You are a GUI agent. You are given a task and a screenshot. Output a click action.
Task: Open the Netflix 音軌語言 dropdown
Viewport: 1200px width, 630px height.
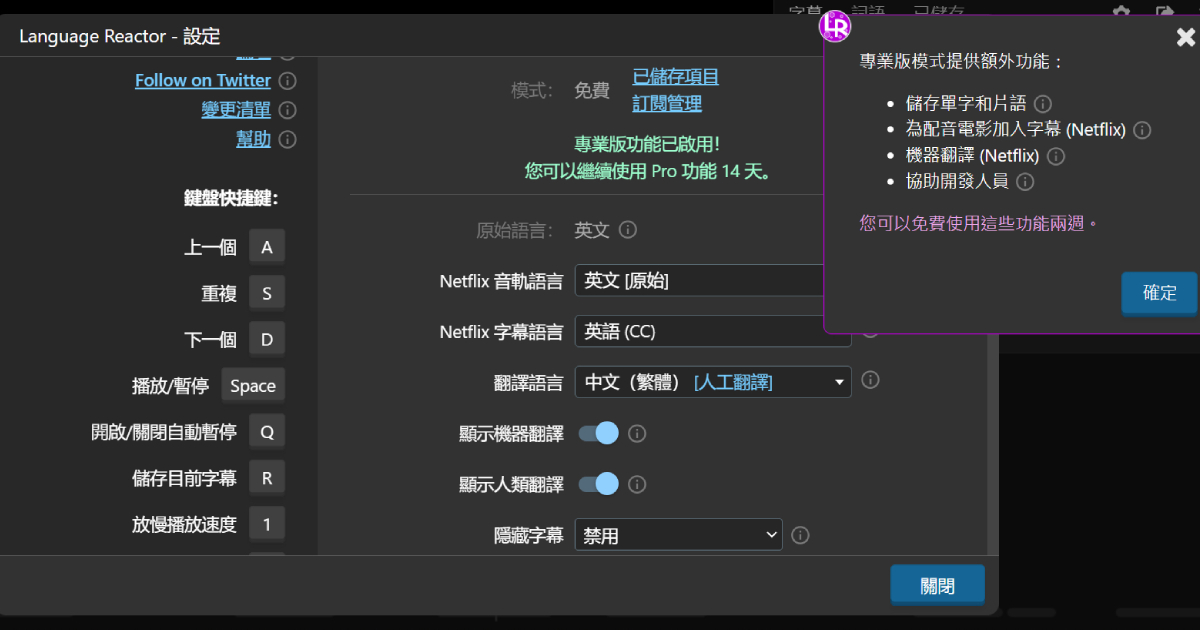point(700,280)
